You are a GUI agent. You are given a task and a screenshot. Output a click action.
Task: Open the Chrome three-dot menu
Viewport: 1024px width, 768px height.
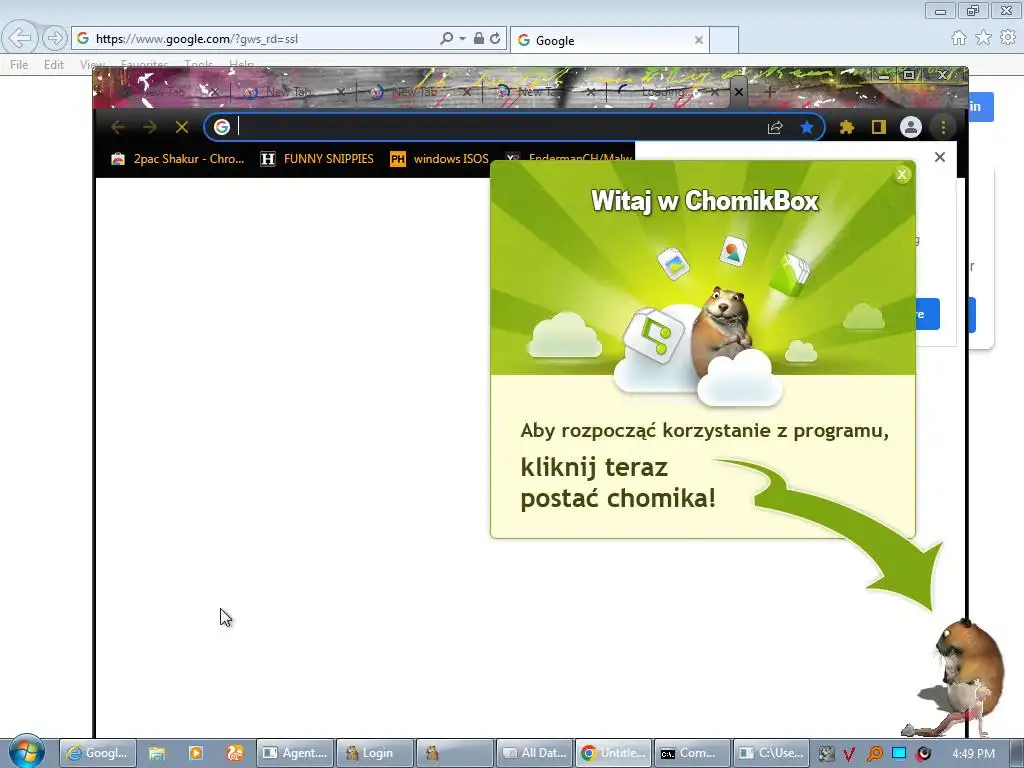point(943,127)
